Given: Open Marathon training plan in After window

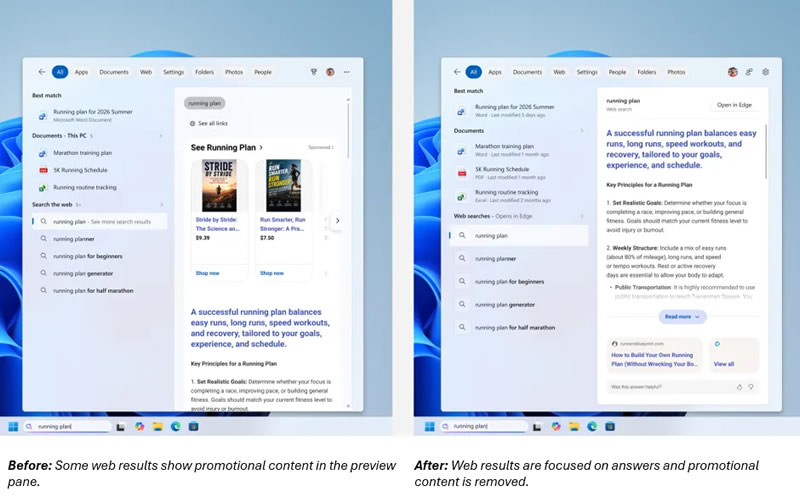Looking at the screenshot, I should 518,150.
